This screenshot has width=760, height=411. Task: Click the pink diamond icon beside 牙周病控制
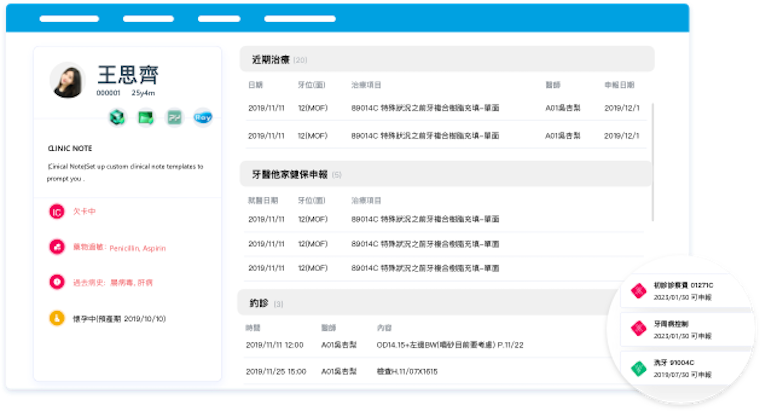tap(637, 329)
